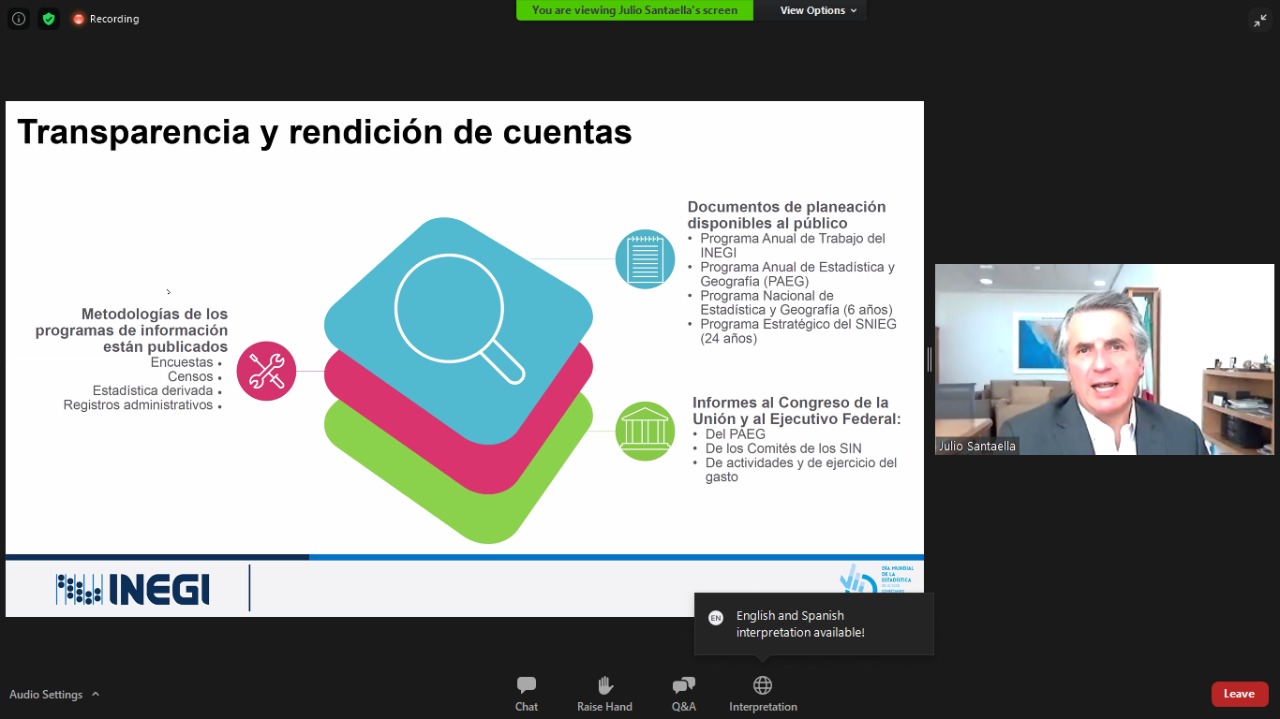This screenshot has width=1280, height=719.
Task: Open the Chat panel
Action: (x=526, y=693)
